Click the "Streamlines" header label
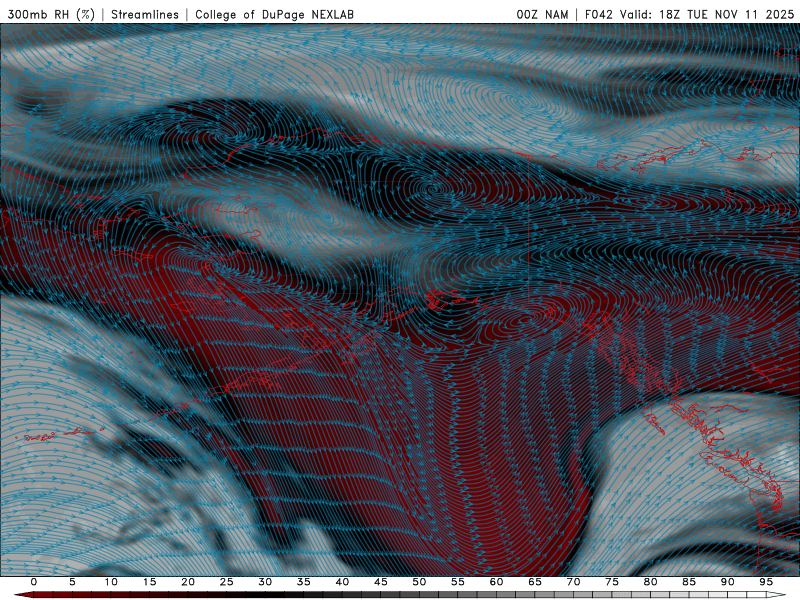 [x=145, y=14]
